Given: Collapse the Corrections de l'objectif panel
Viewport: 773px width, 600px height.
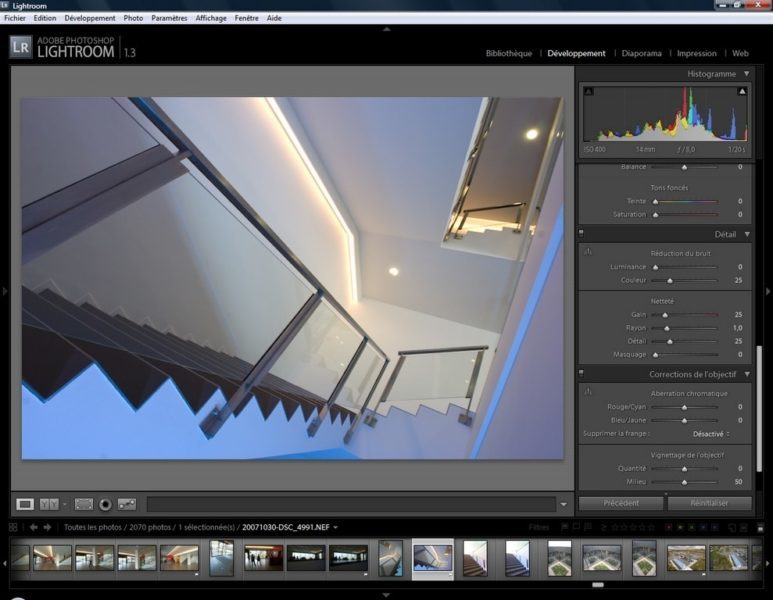Looking at the screenshot, I should click(x=746, y=374).
